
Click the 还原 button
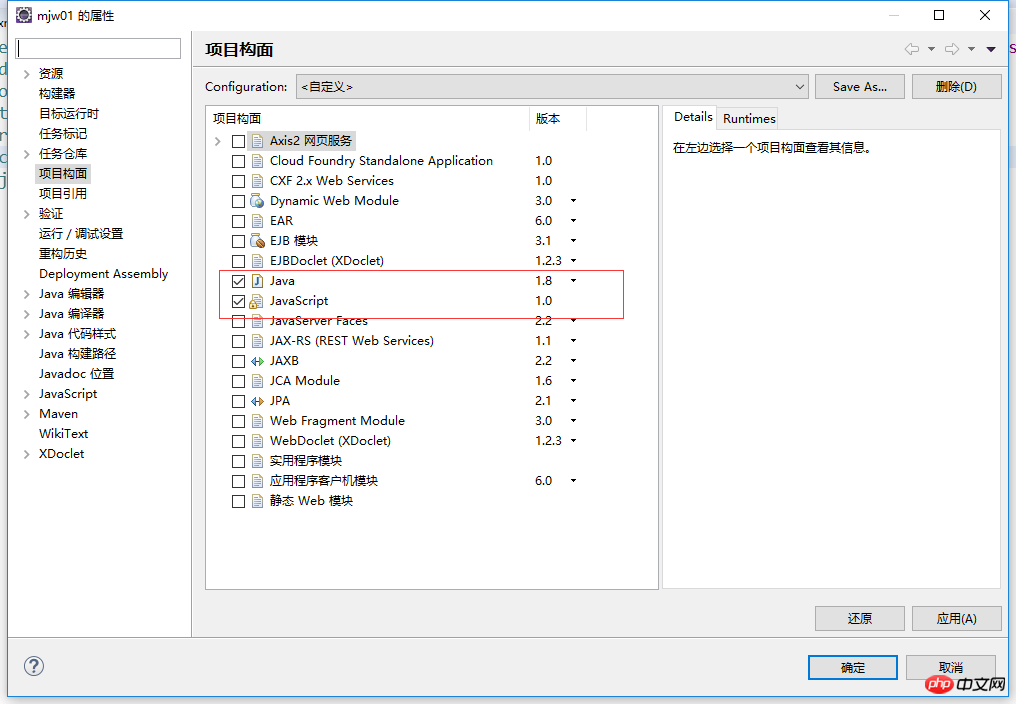coord(859,618)
